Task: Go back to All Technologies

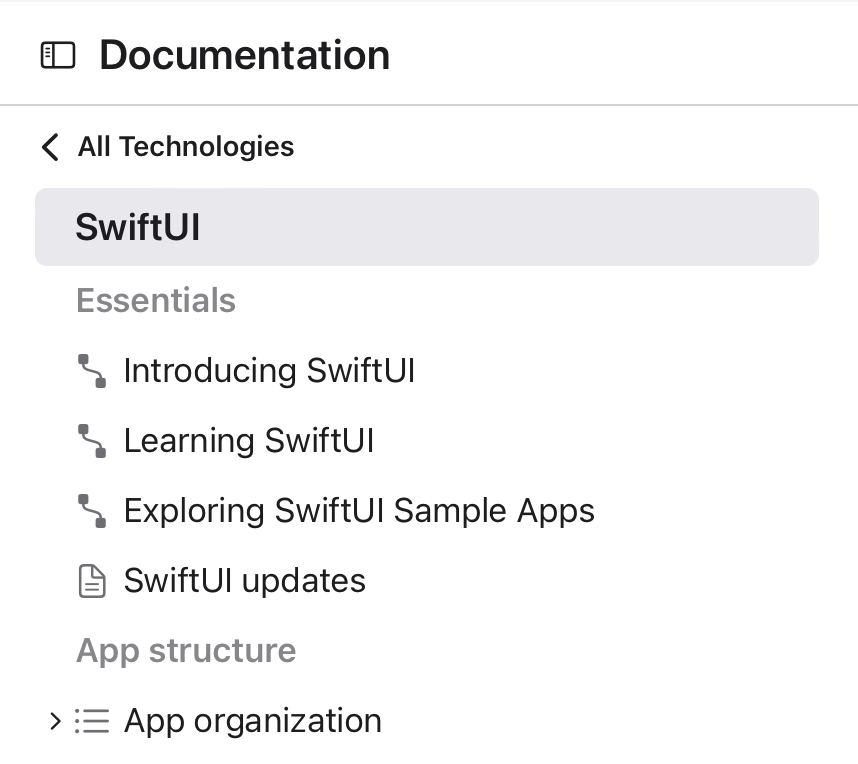Action: point(186,147)
